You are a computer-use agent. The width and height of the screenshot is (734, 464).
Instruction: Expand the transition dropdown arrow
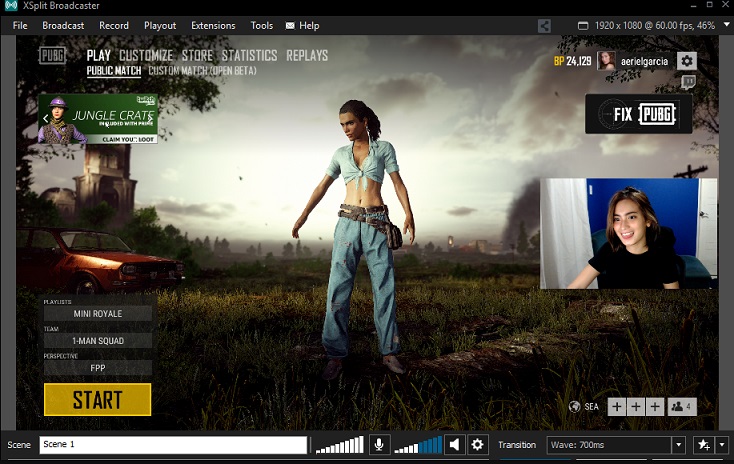pyautogui.click(x=679, y=445)
